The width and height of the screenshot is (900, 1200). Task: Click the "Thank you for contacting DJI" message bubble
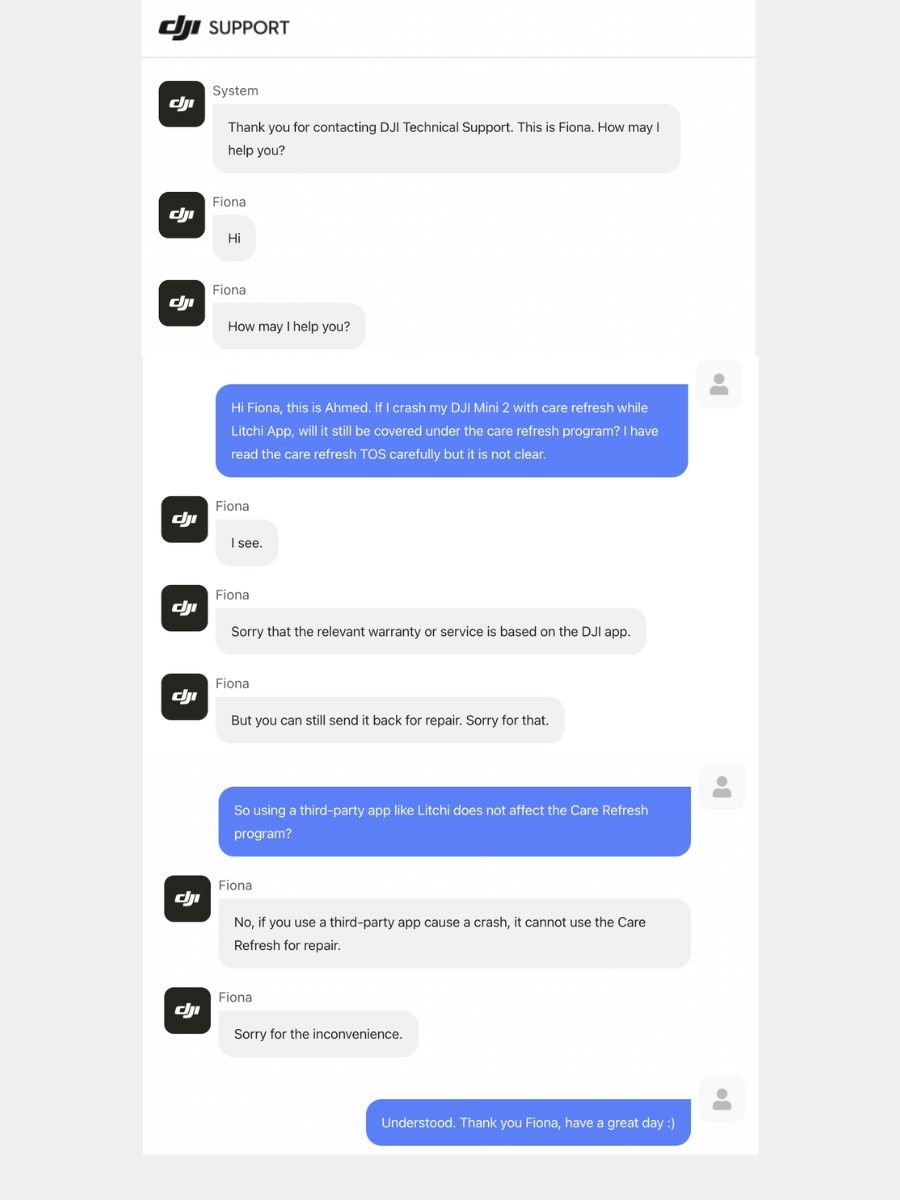446,139
